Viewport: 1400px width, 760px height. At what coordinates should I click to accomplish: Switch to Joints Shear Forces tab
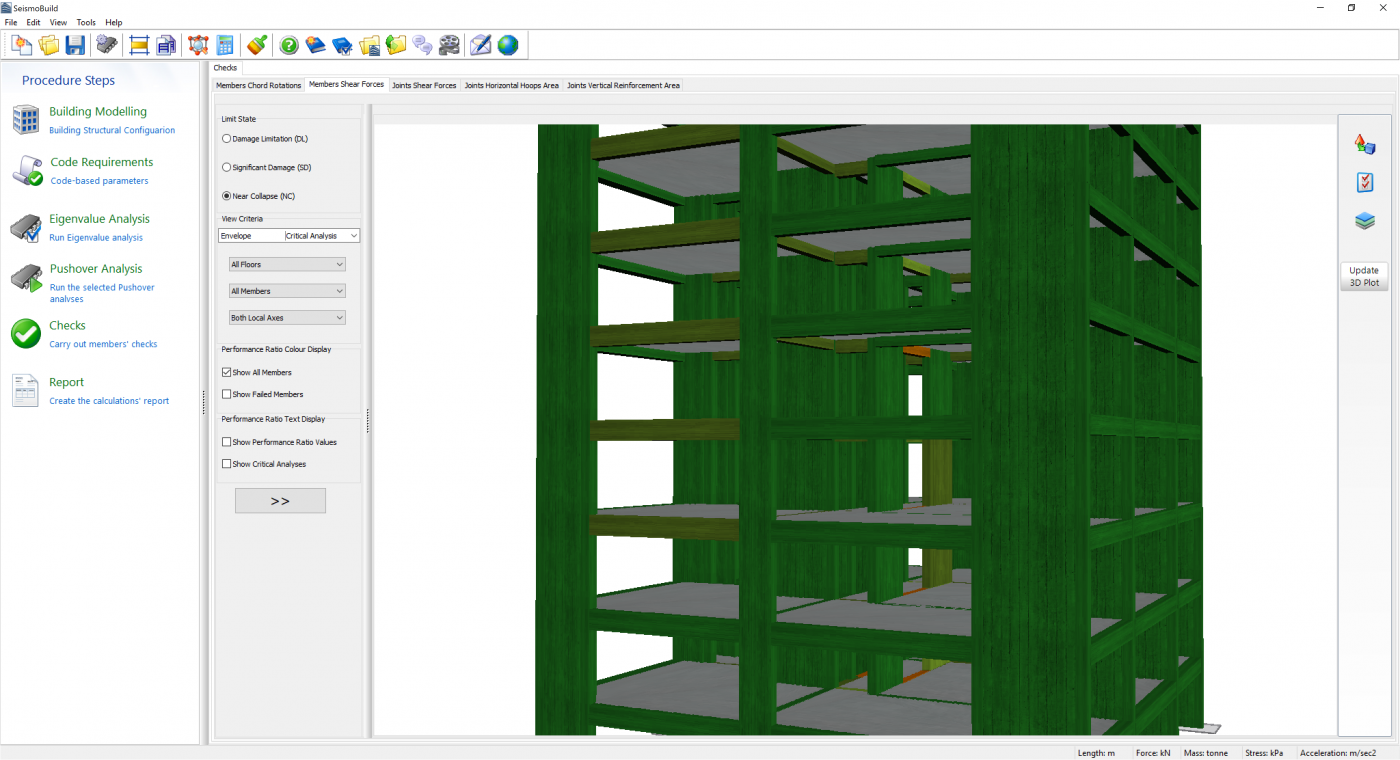pyautogui.click(x=424, y=86)
